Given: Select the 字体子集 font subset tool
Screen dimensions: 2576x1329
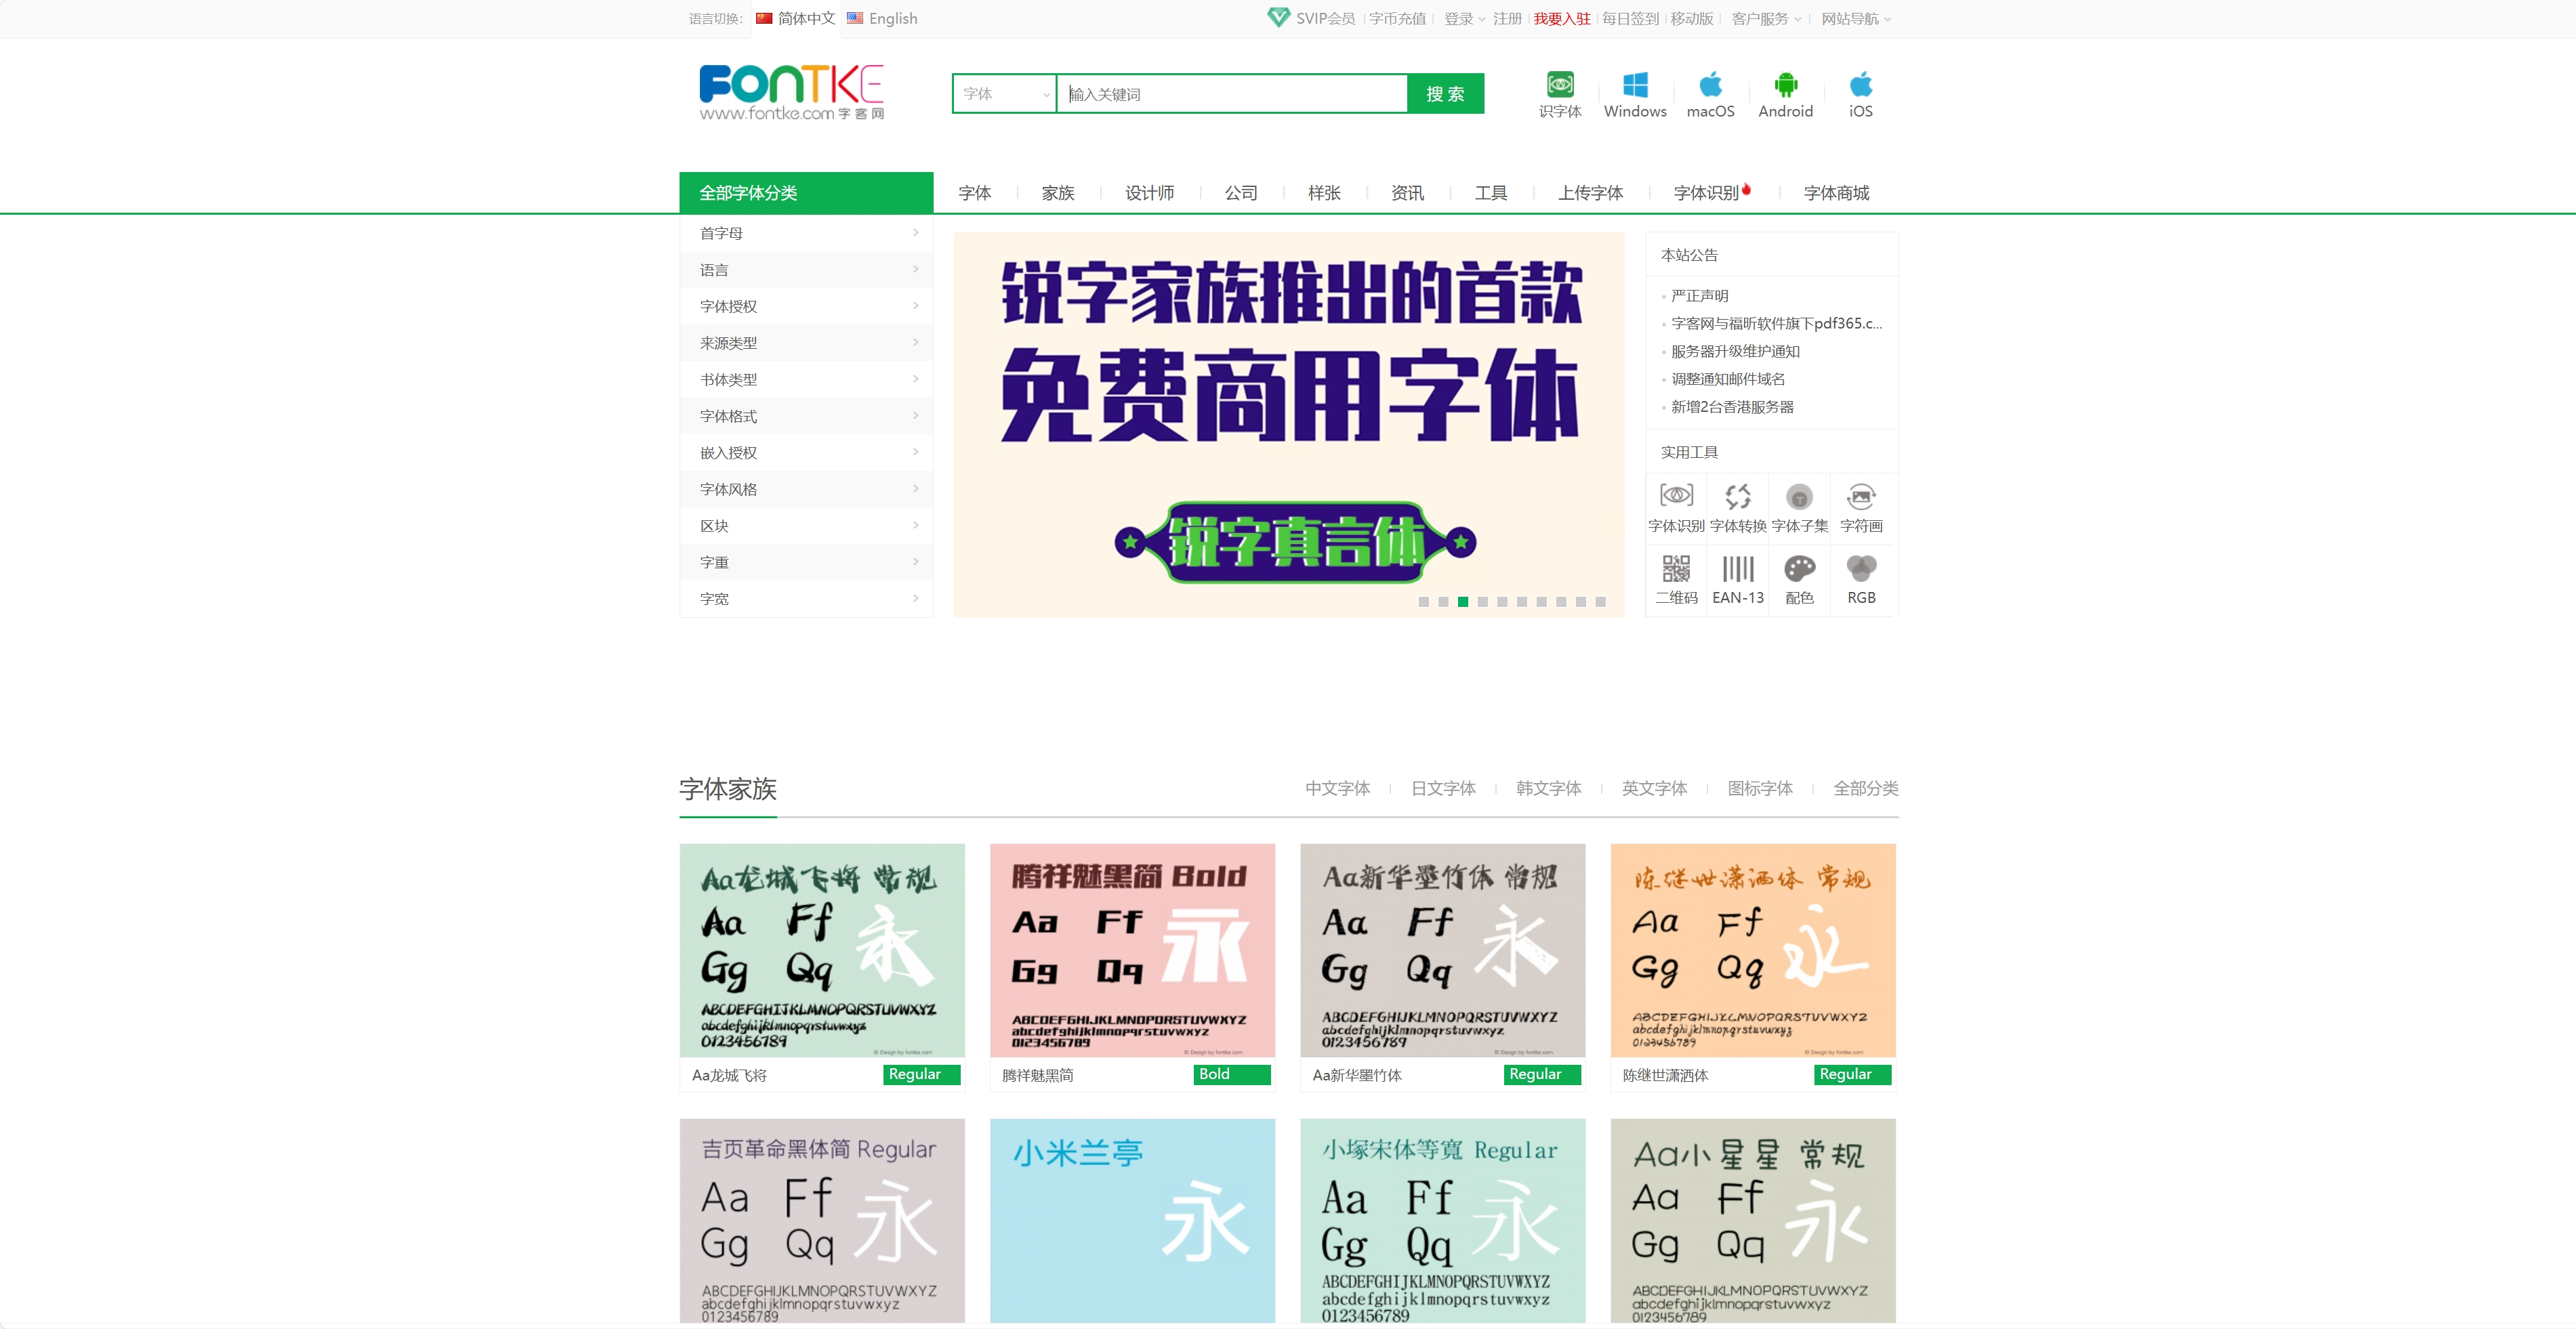Looking at the screenshot, I should (1799, 505).
